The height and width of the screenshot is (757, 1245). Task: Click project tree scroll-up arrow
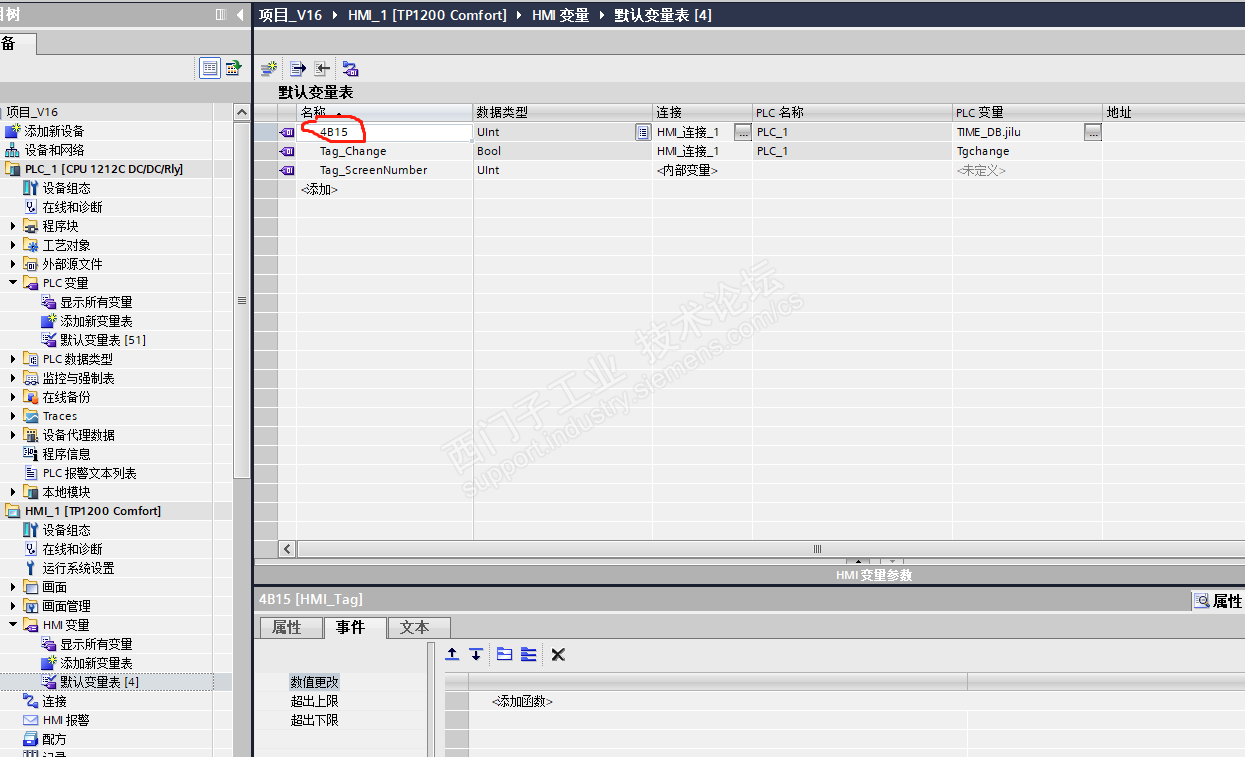click(241, 112)
